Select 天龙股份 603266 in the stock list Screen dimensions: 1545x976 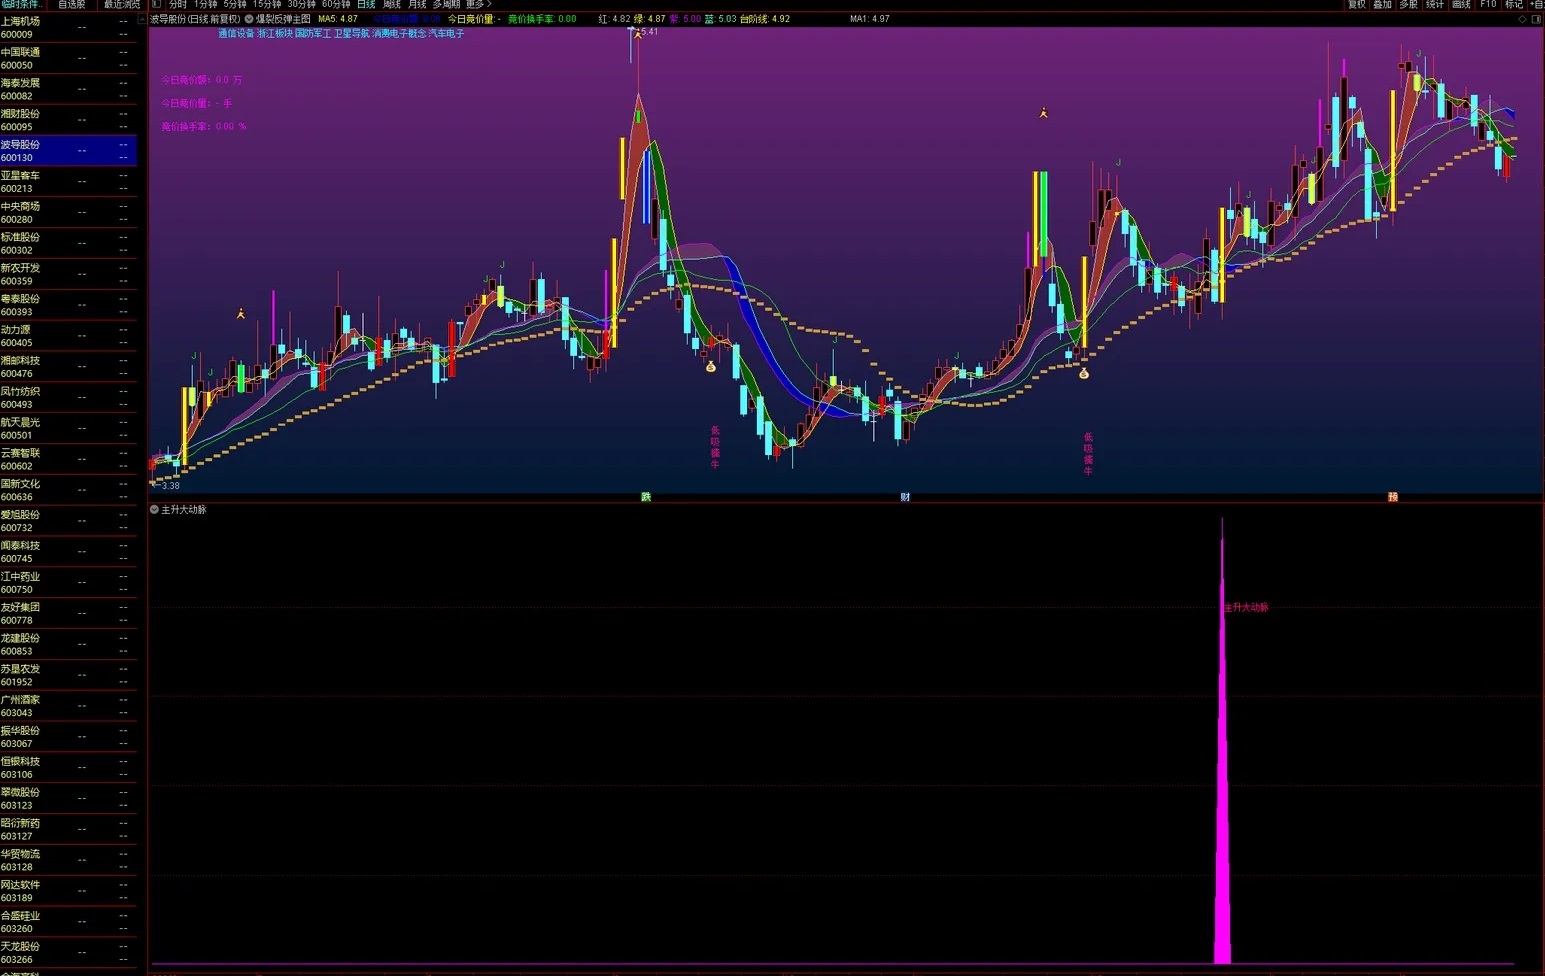click(68, 953)
